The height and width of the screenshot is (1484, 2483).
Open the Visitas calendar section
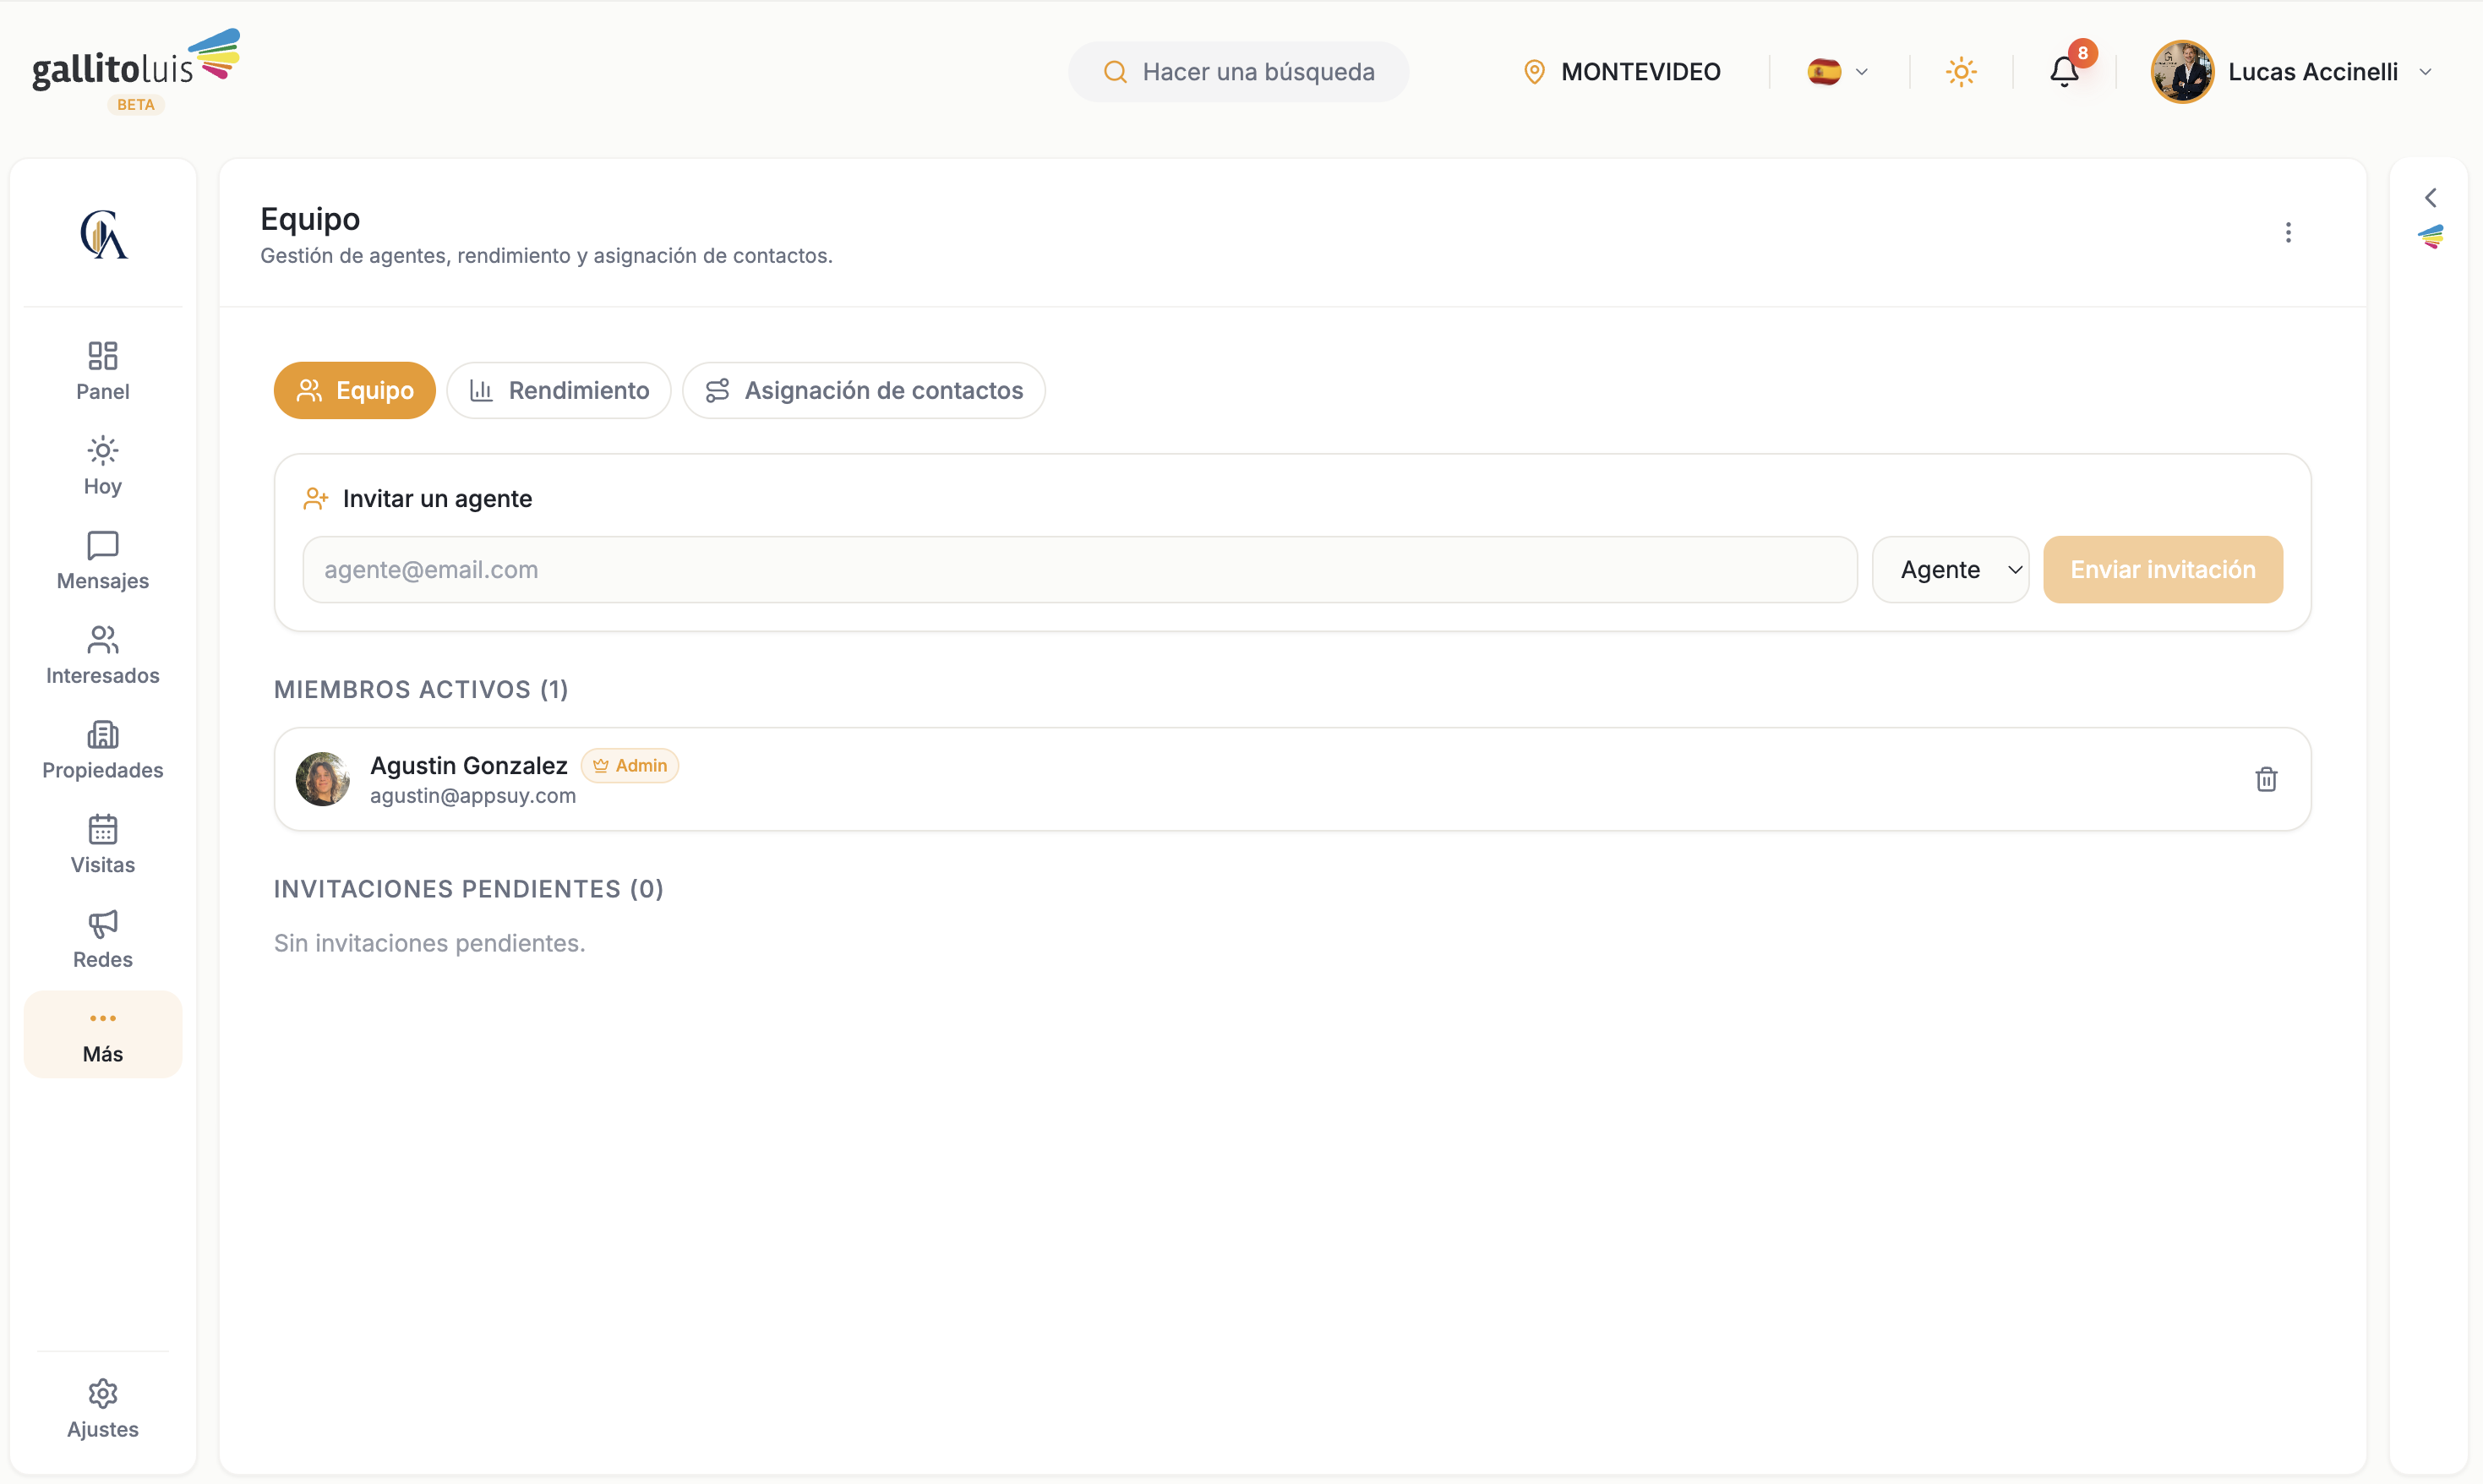point(102,845)
